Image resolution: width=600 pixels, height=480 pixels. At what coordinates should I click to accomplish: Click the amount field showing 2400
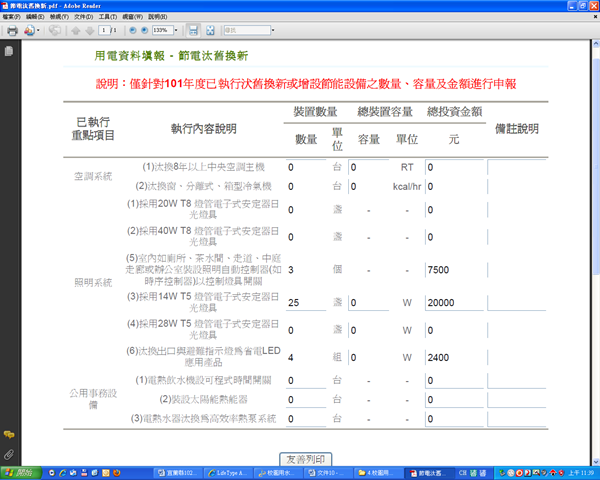(454, 358)
